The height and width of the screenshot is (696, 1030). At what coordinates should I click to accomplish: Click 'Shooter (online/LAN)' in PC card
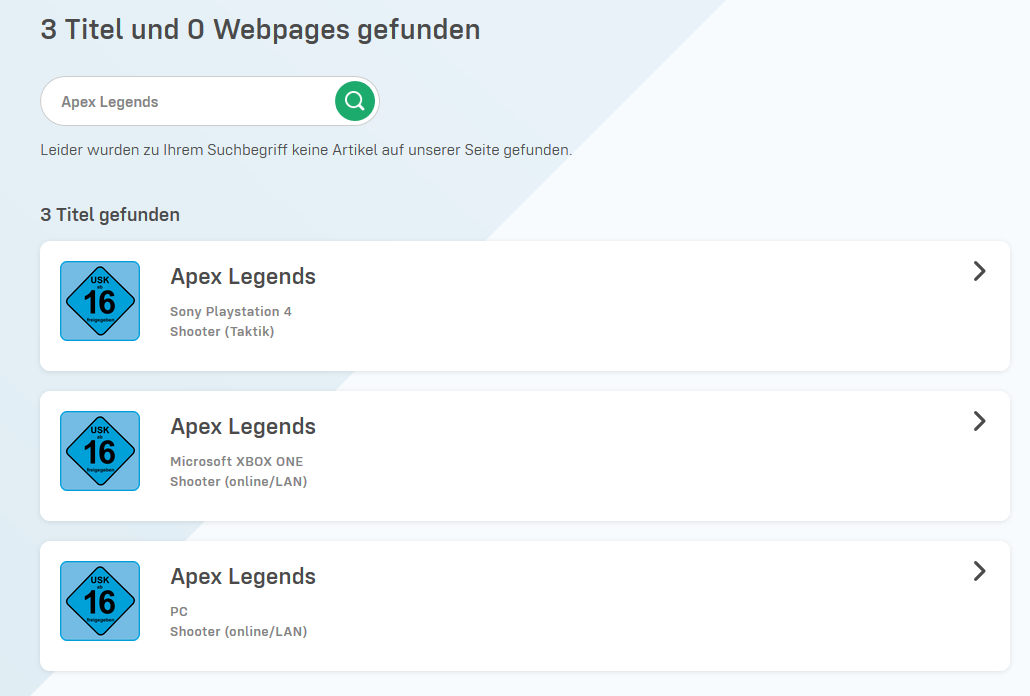pyautogui.click(x=238, y=632)
